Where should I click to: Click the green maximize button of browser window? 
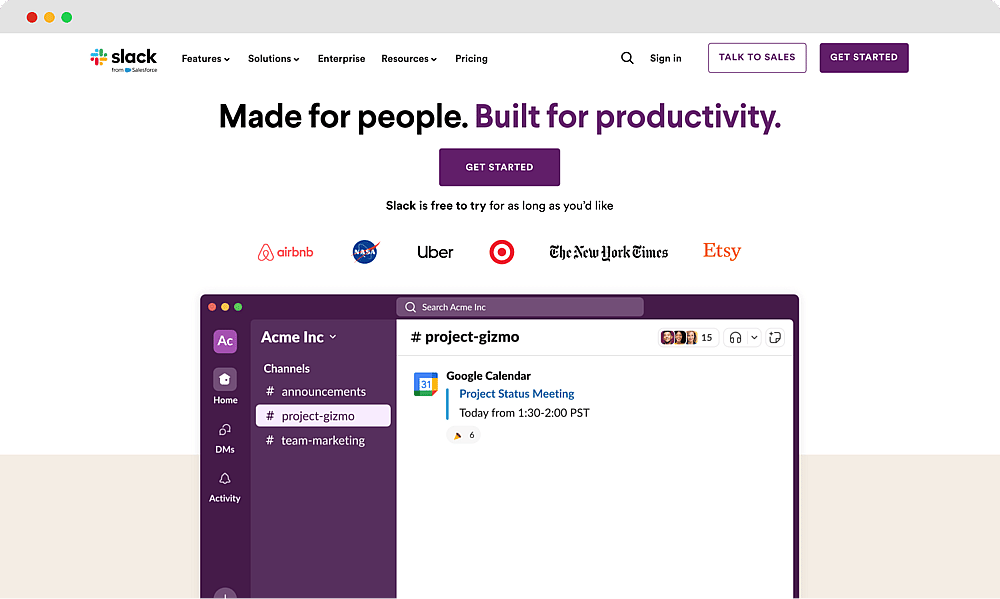[66, 17]
